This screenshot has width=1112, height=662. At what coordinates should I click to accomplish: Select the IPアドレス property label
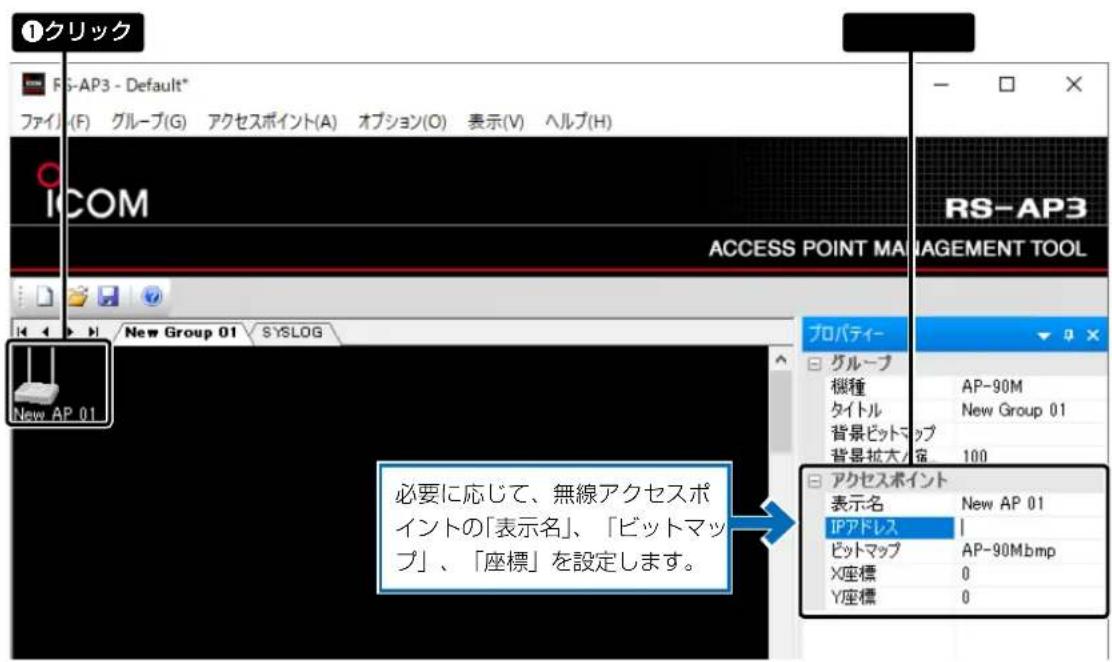coord(889,527)
